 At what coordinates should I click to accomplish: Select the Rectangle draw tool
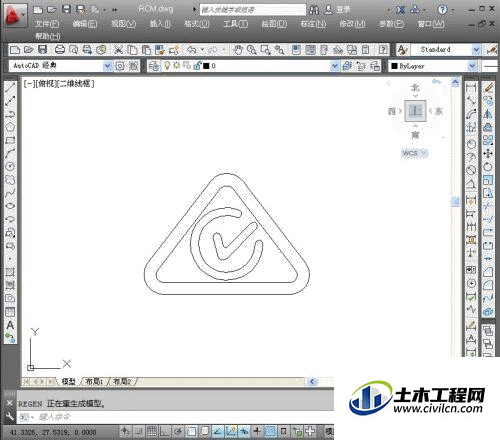pyautogui.click(x=10, y=140)
